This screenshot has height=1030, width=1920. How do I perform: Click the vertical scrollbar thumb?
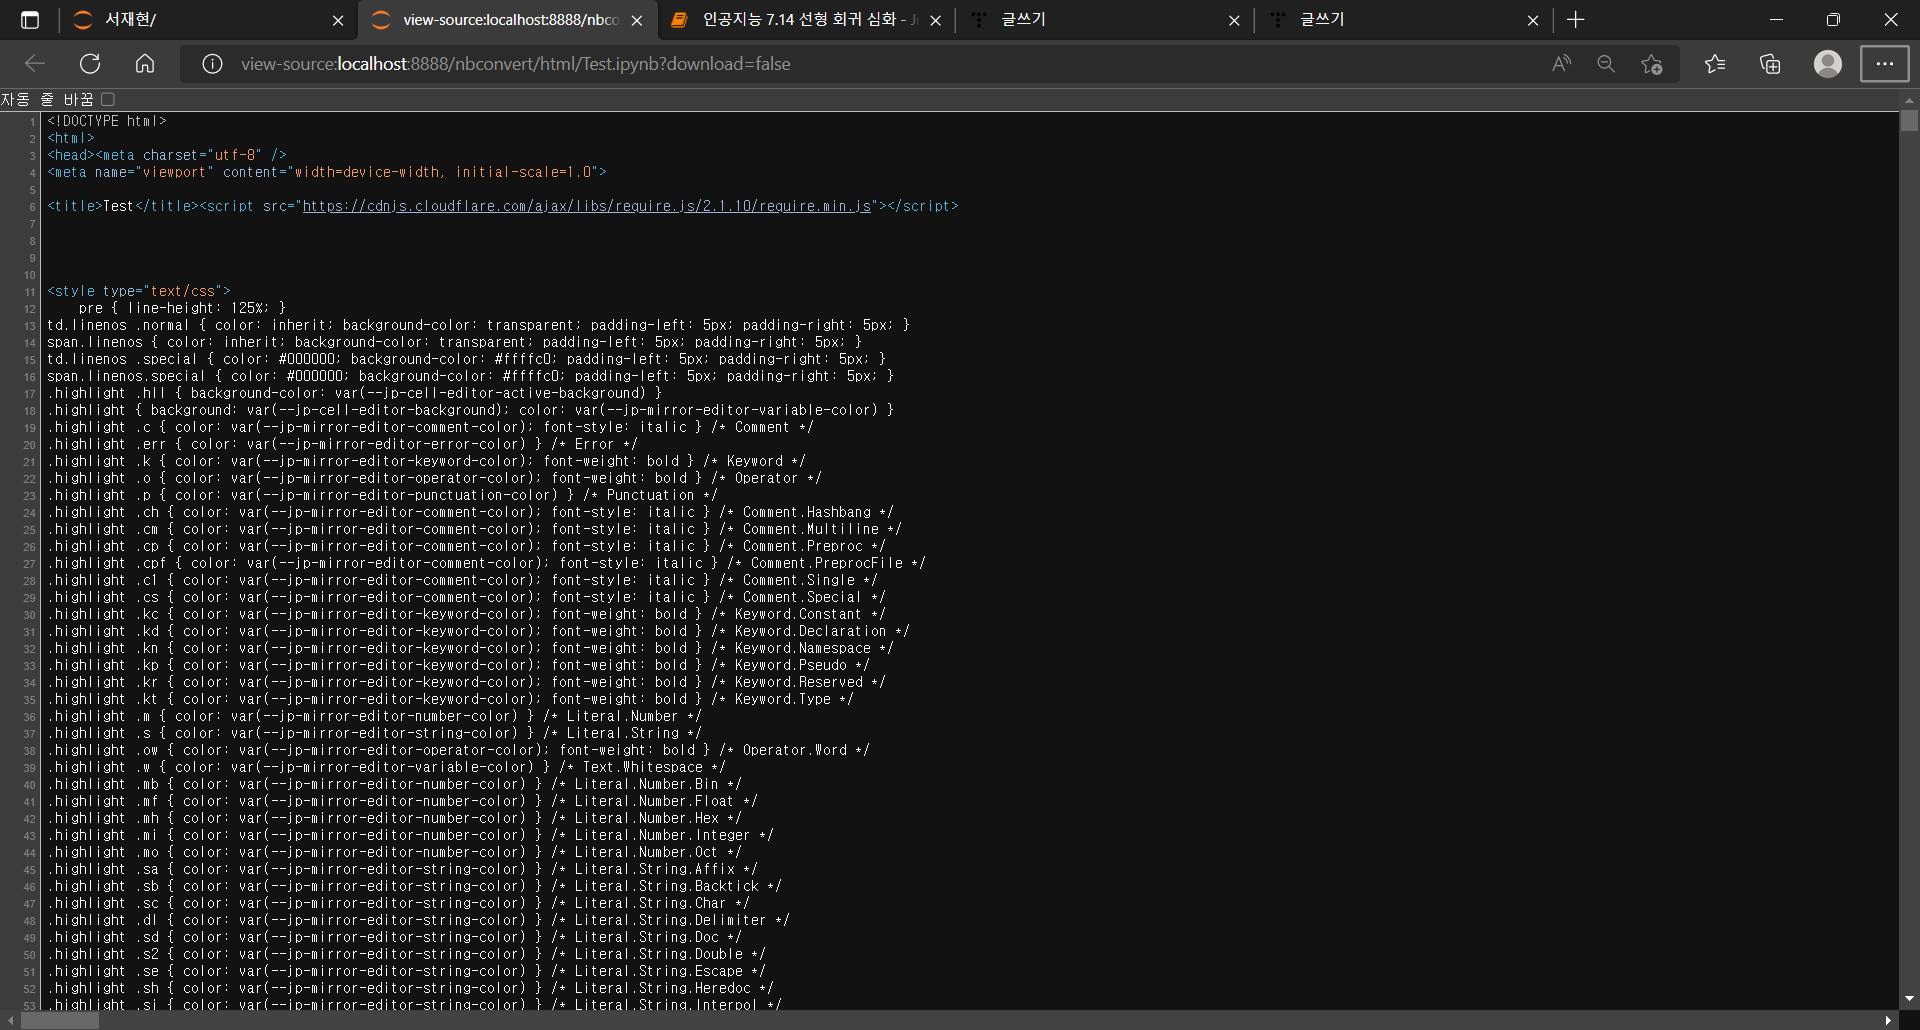[x=1909, y=121]
